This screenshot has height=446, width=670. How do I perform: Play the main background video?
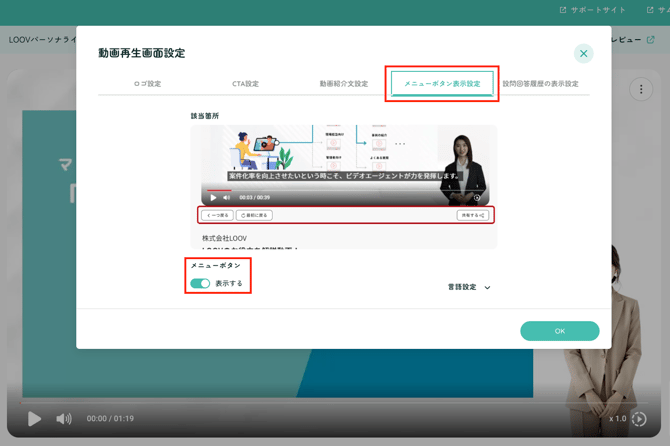35,419
